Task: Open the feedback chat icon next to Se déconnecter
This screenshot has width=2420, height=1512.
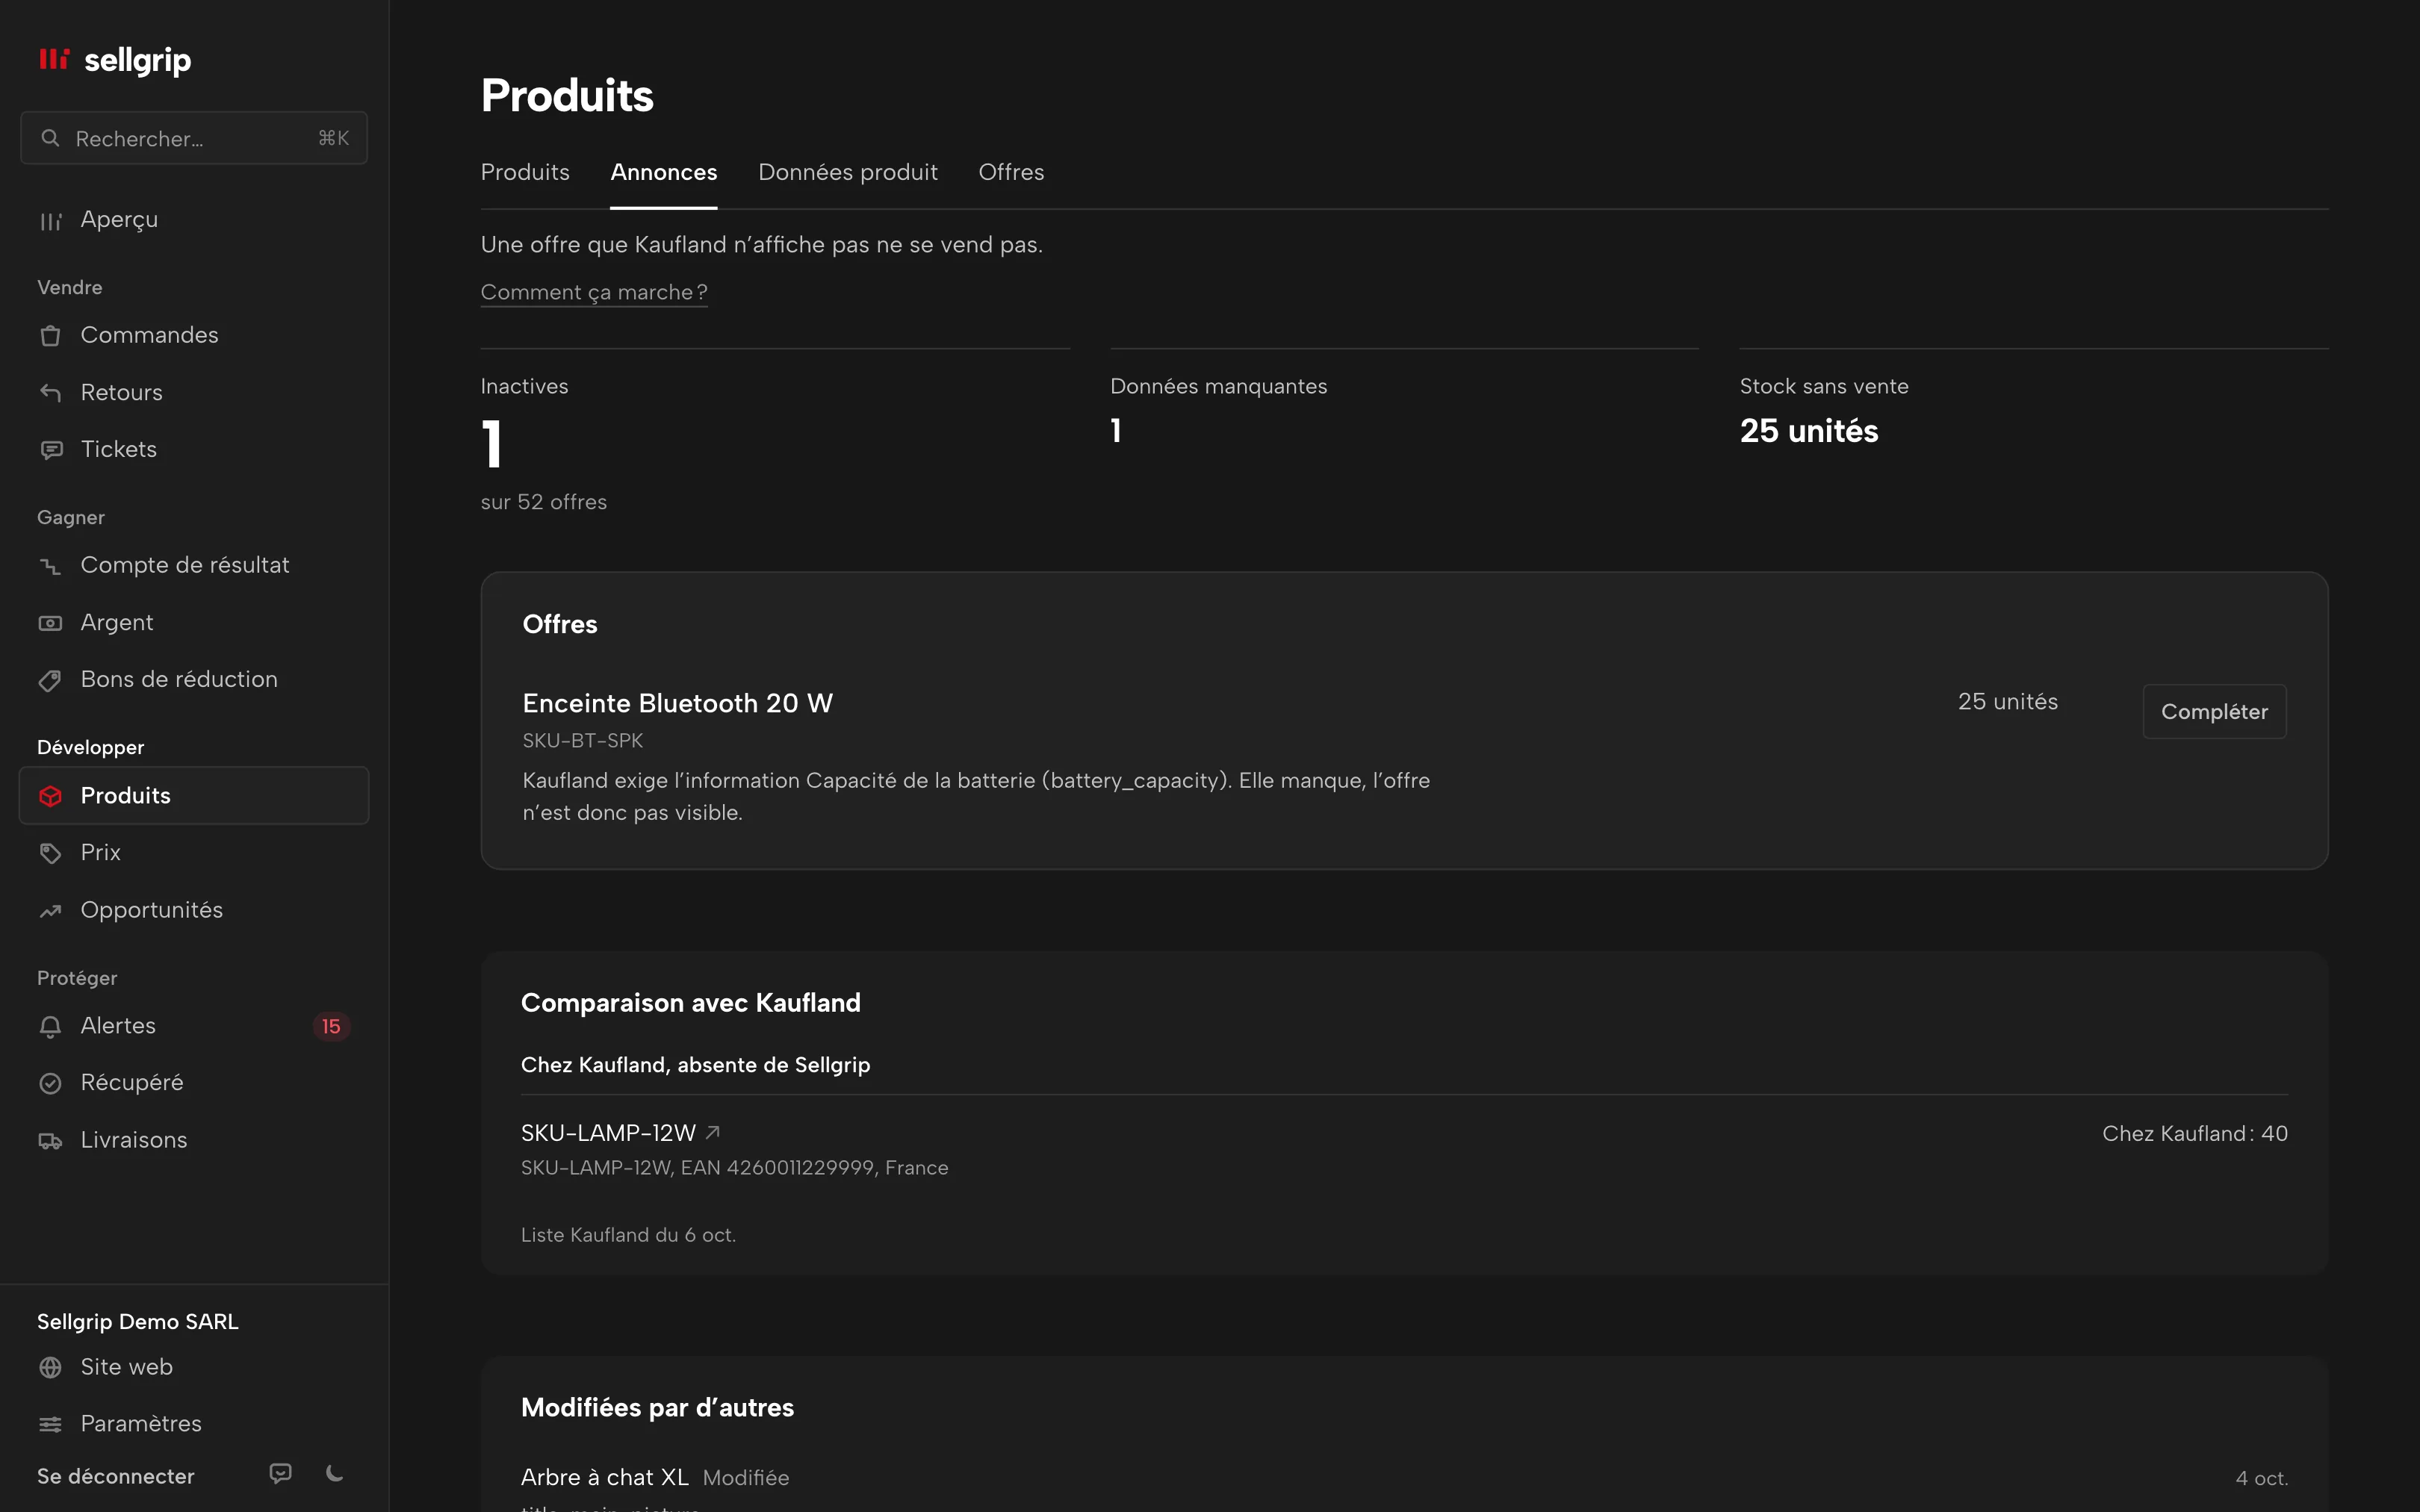Action: point(281,1473)
